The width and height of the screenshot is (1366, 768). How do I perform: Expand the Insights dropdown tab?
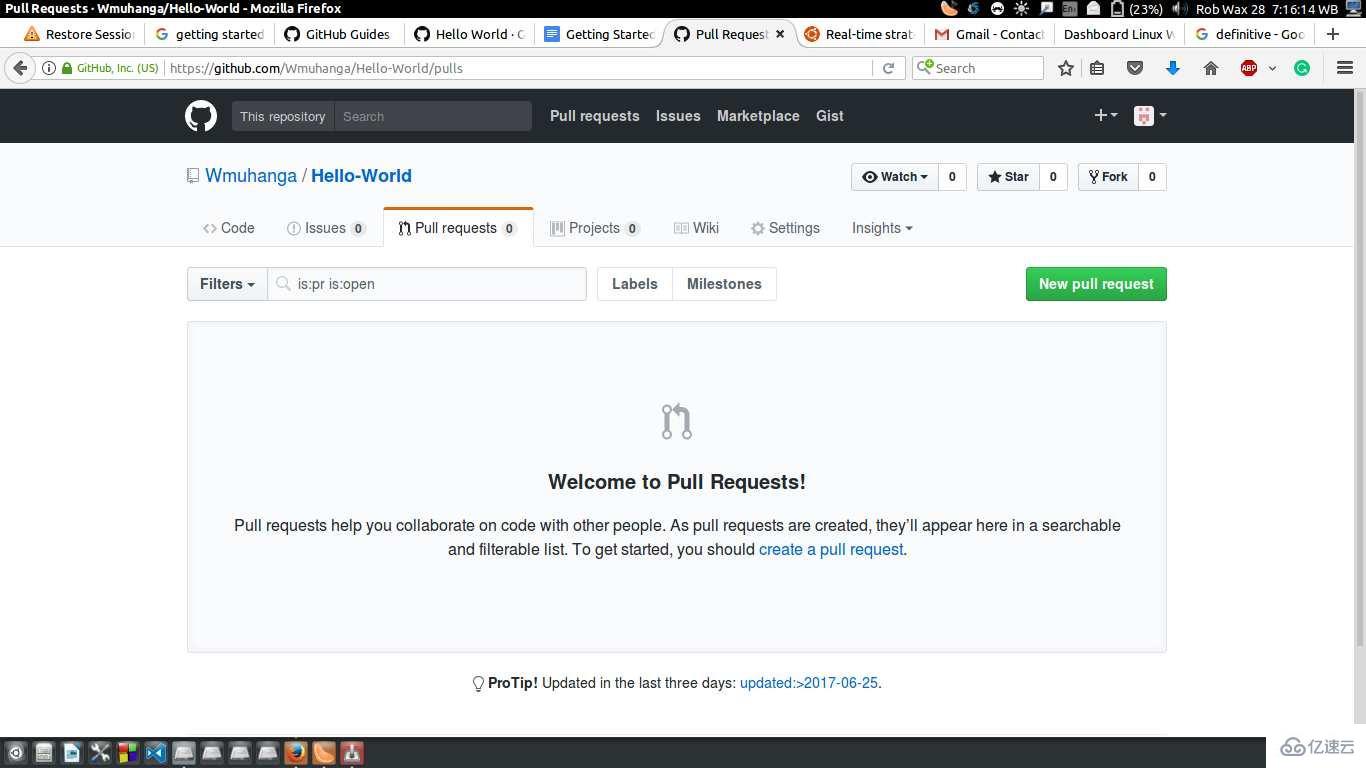882,228
